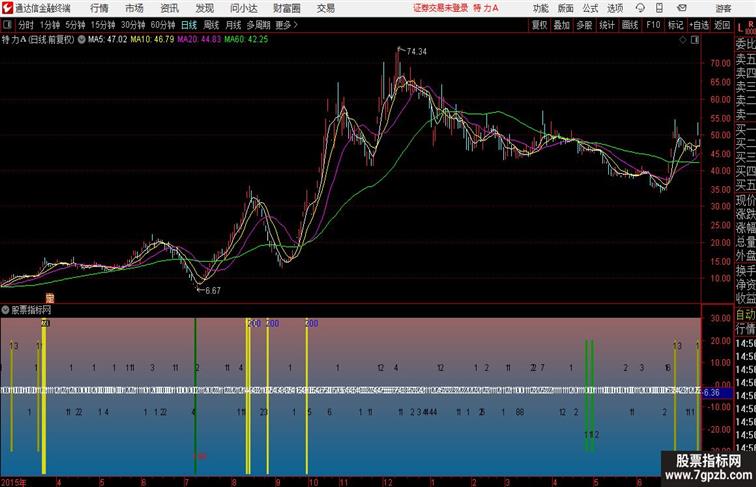Image resolution: width=756 pixels, height=487 pixels.
Task: Expand the 更多 periods chevron
Action: (296, 25)
